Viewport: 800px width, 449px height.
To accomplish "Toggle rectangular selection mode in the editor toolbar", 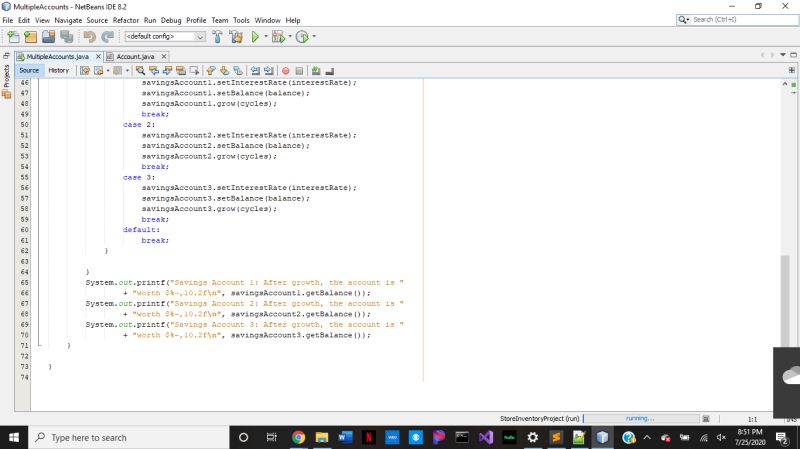I will [194, 71].
